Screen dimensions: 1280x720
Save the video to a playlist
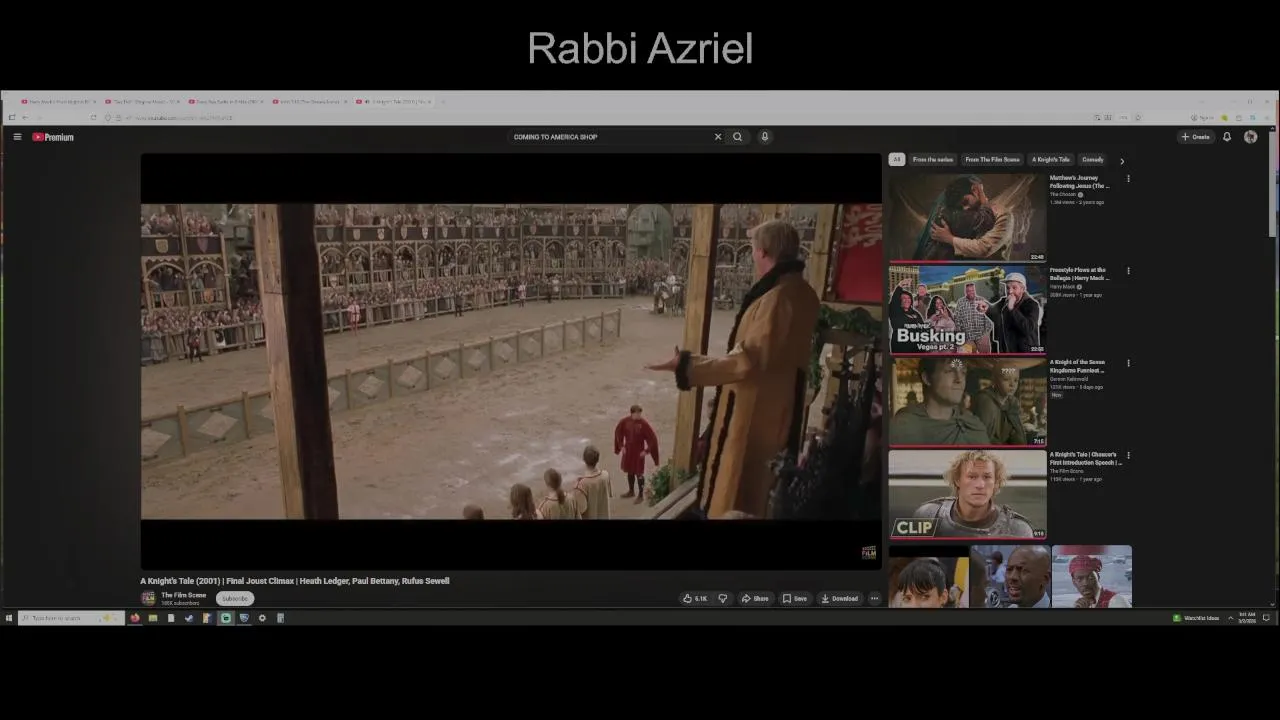point(795,599)
